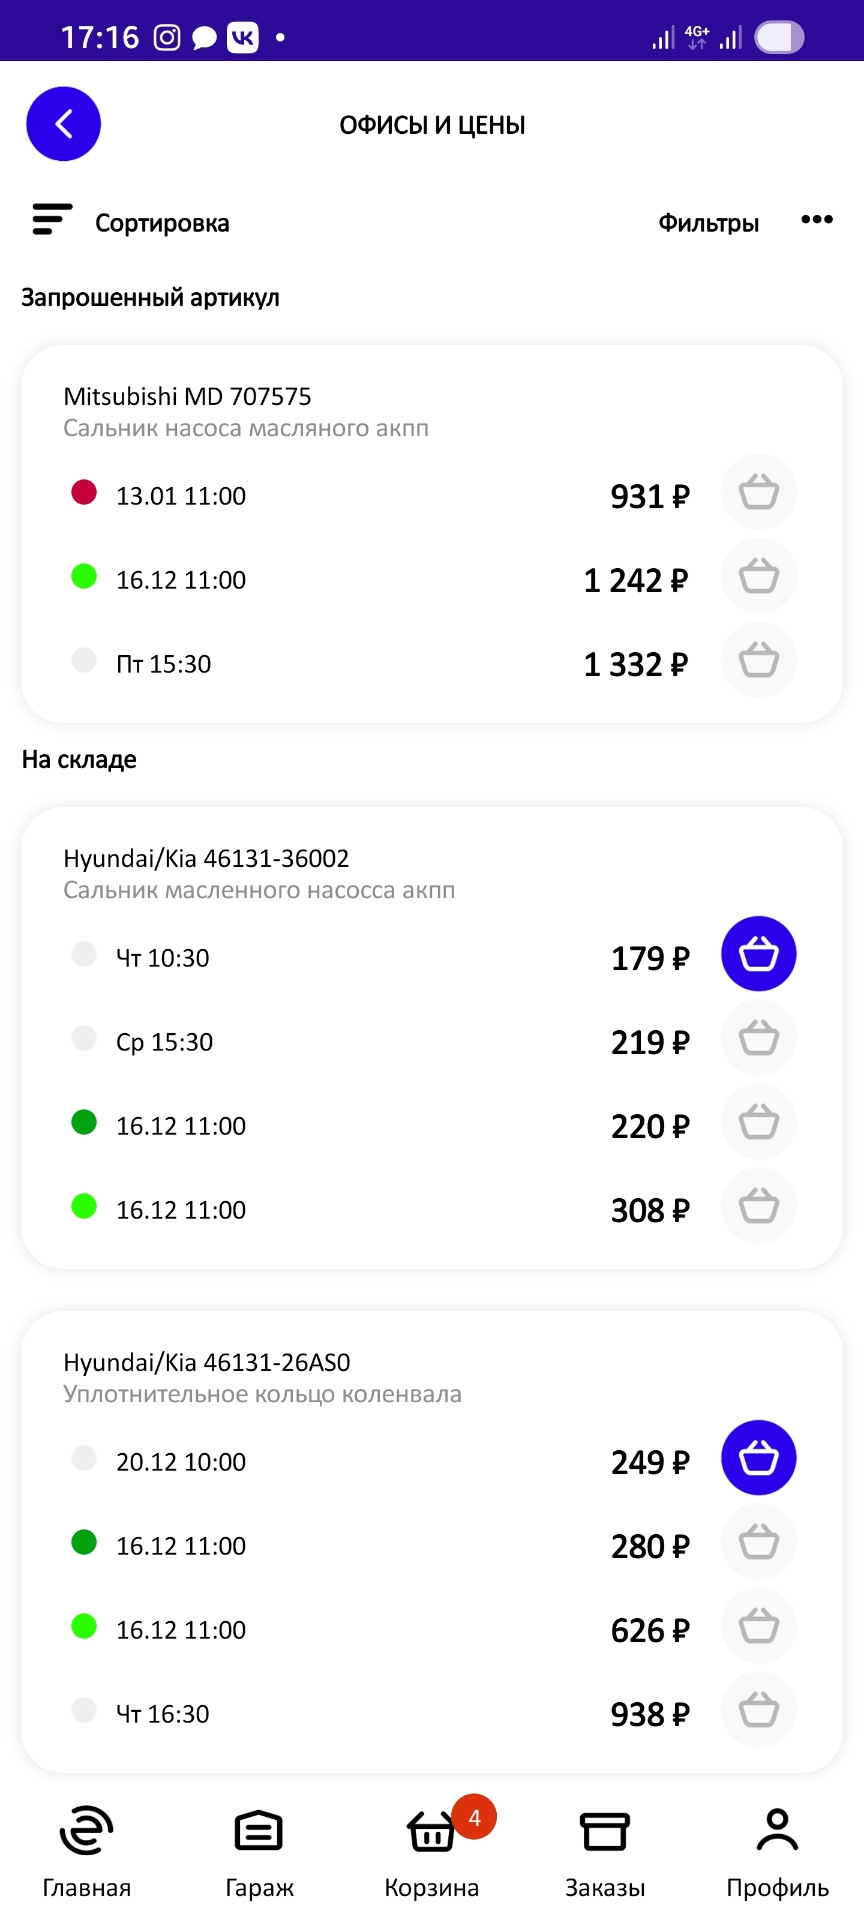Add the 1 332 ₽ offer to cart

pos(758,661)
